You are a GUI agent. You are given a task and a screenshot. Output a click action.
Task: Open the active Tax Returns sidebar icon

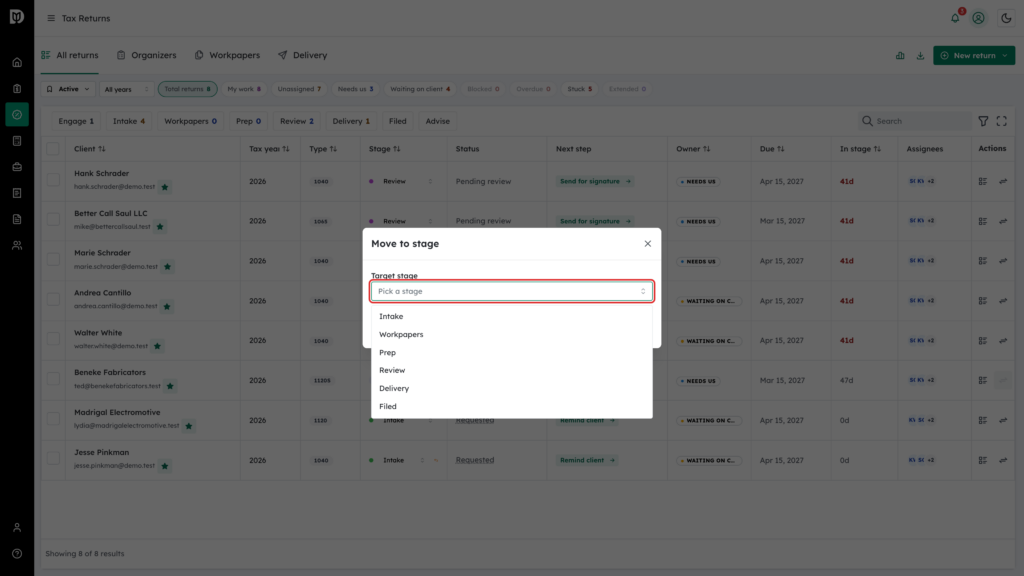tap(17, 115)
